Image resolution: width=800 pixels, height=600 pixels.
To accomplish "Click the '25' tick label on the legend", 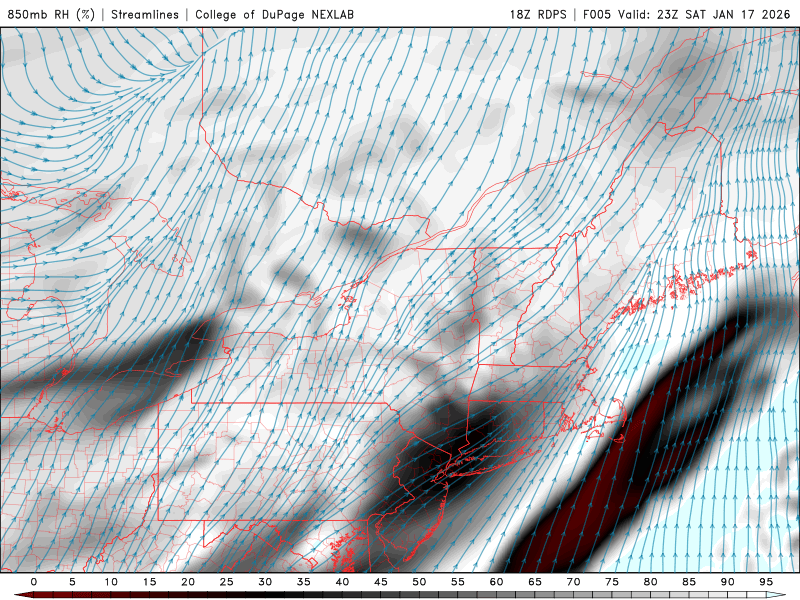I will point(227,582).
